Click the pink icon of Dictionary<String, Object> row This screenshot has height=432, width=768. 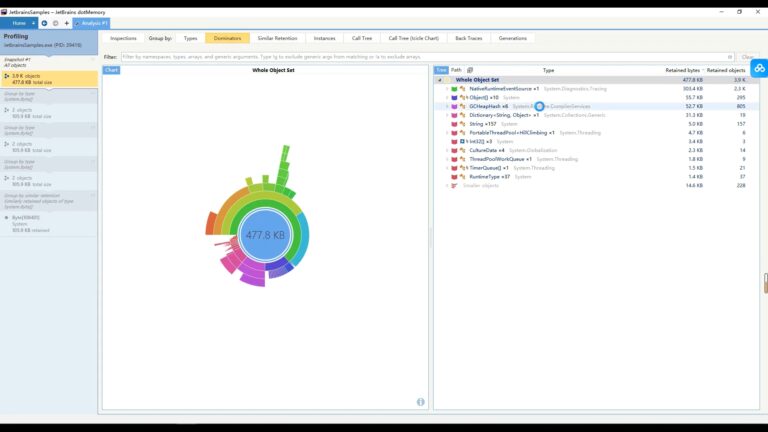pyautogui.click(x=454, y=115)
